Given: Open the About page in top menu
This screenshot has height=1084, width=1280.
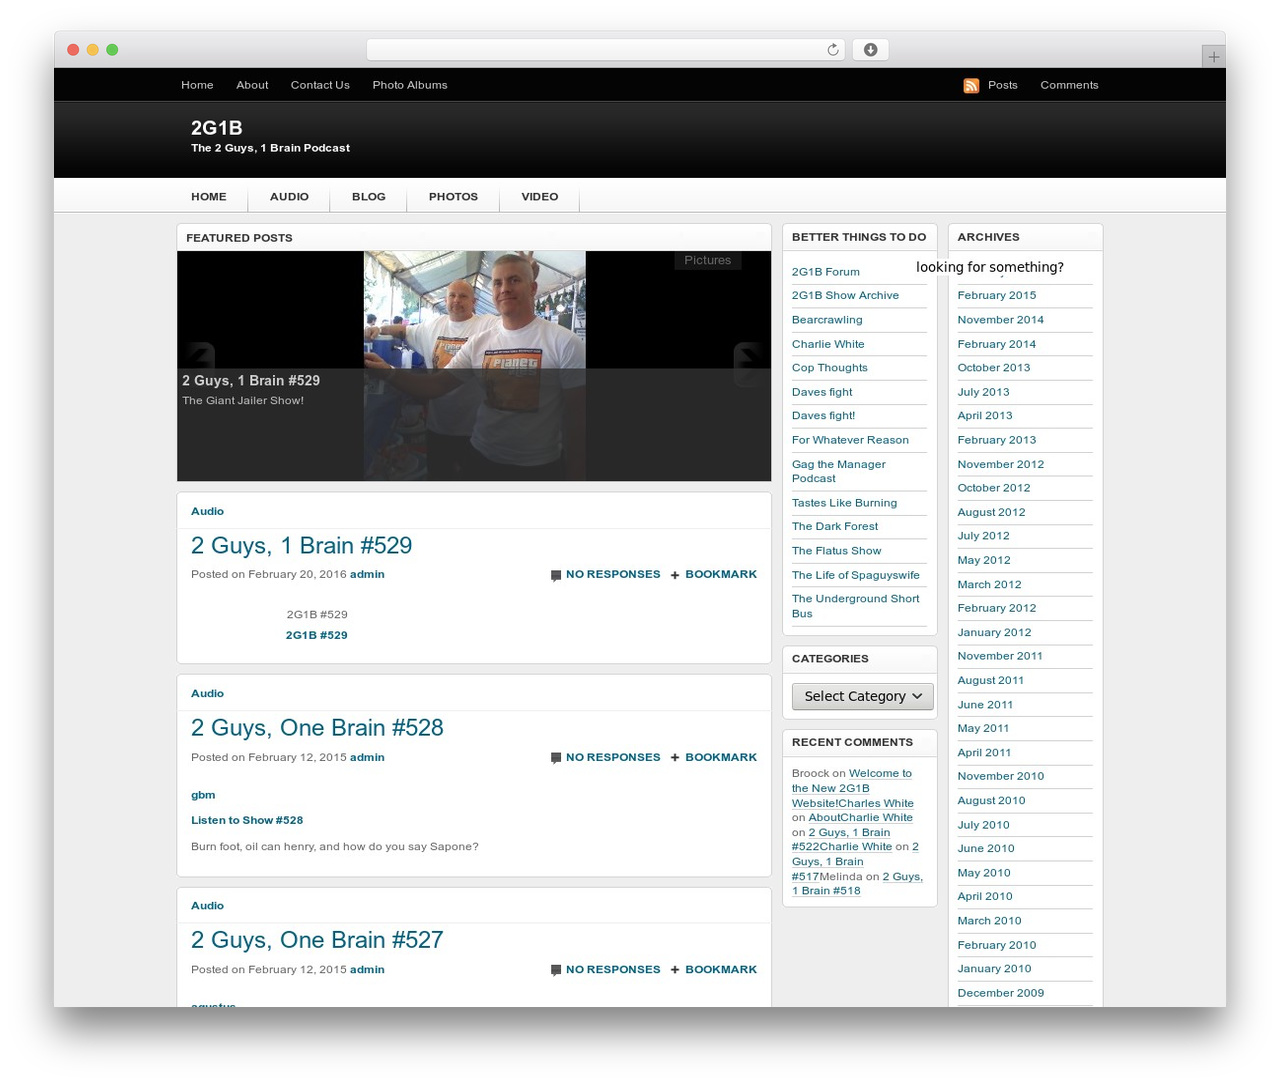Looking at the screenshot, I should coord(252,85).
